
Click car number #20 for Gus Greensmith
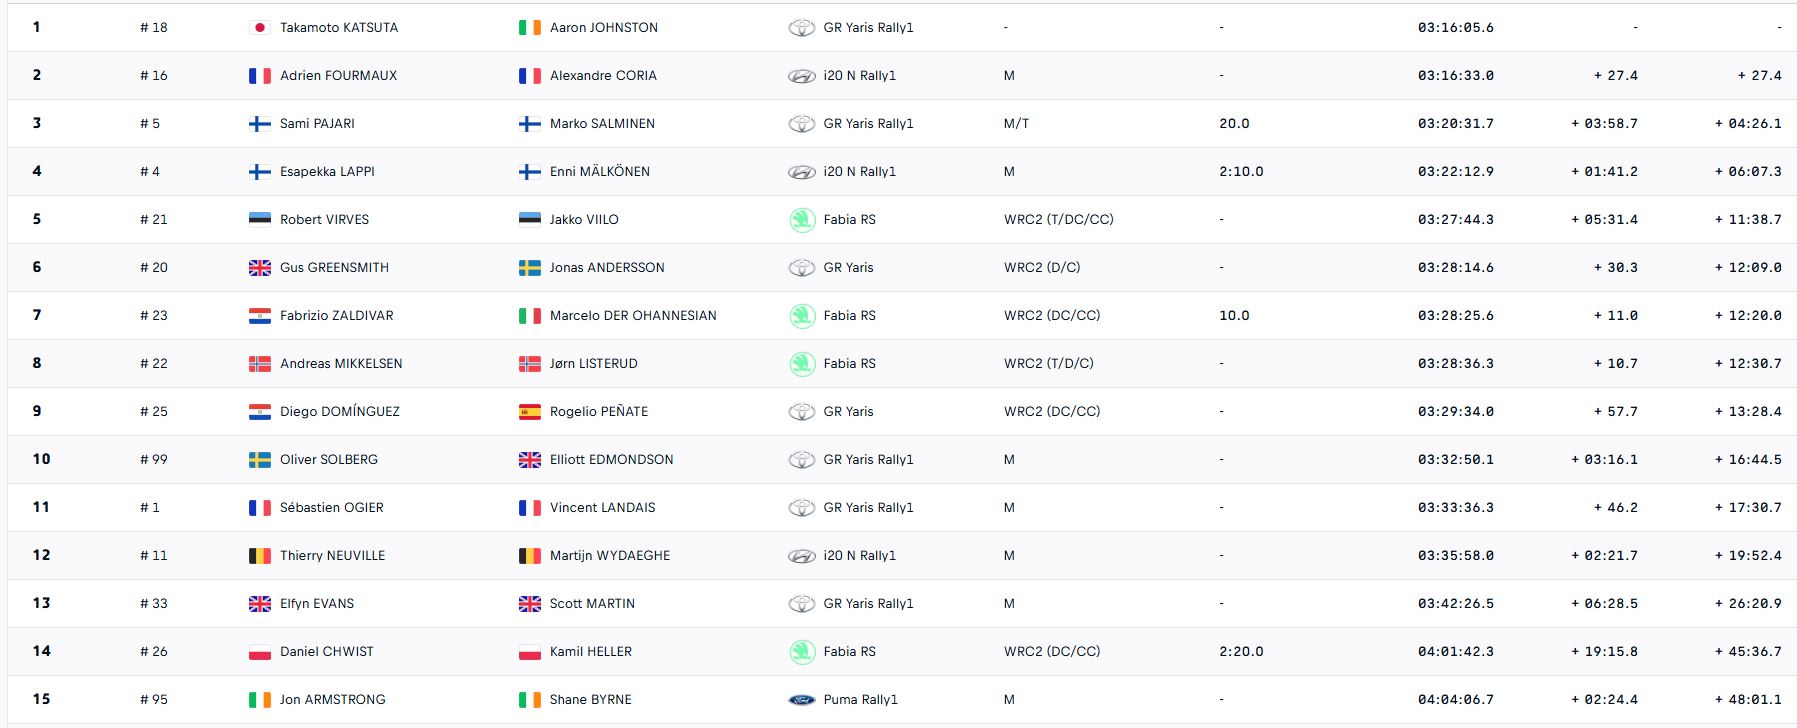154,268
